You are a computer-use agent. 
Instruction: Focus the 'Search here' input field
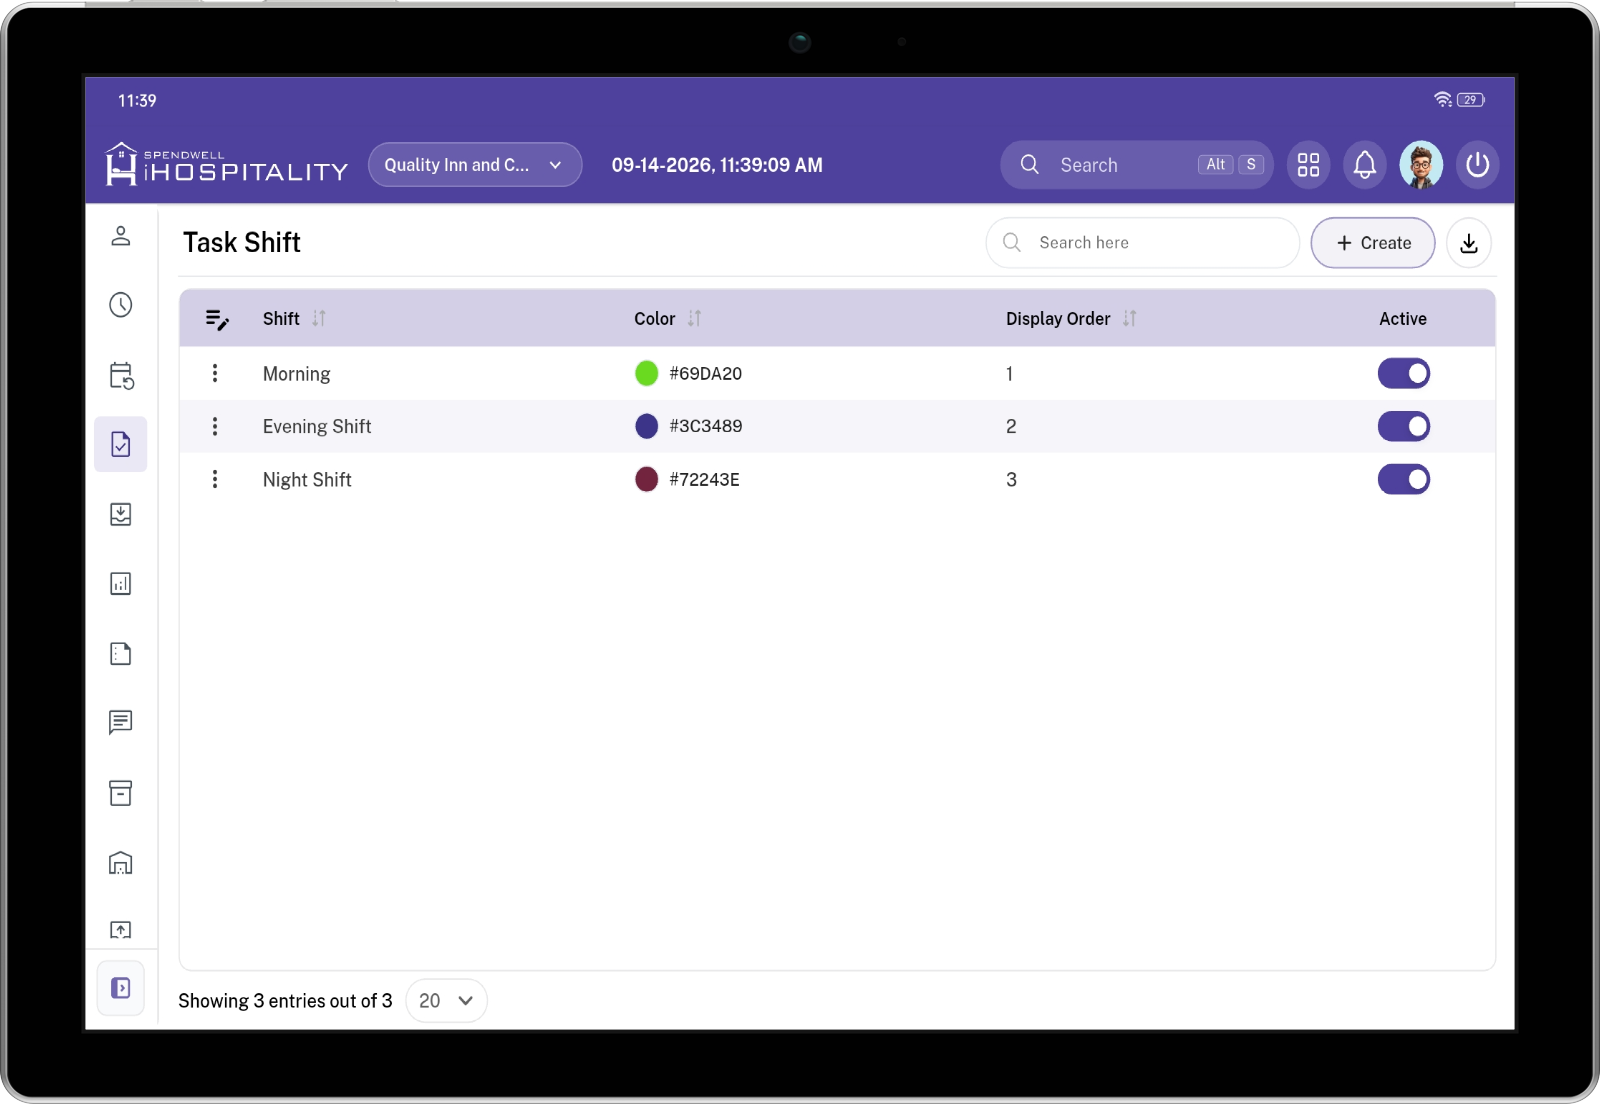click(1142, 243)
